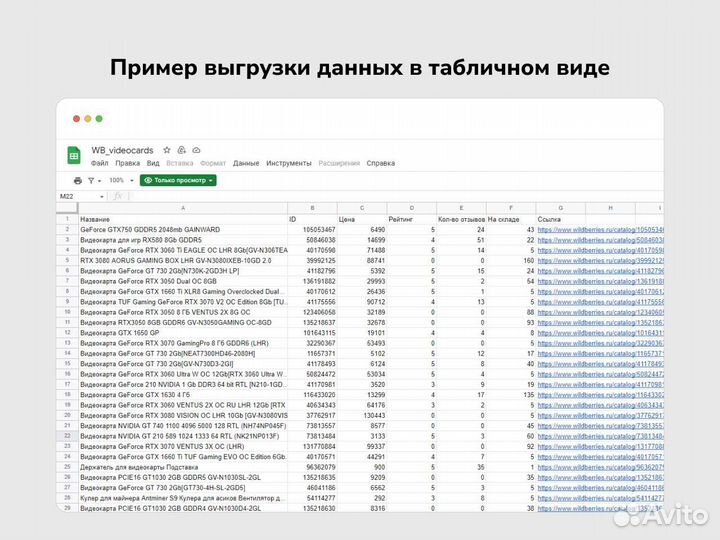Open wildberries link for Держатель для видеокарты row
Screen dimensions: 720x540
601,467
